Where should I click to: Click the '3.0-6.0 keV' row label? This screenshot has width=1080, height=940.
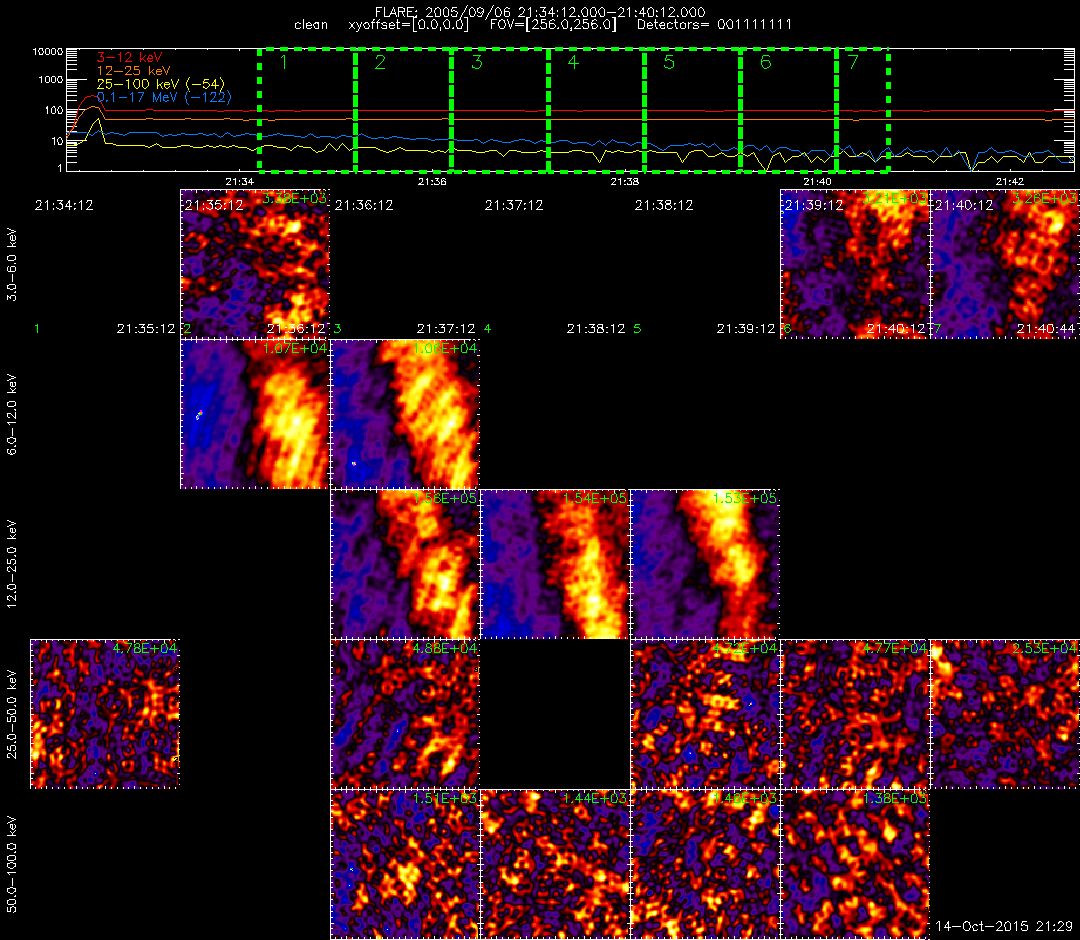12,265
